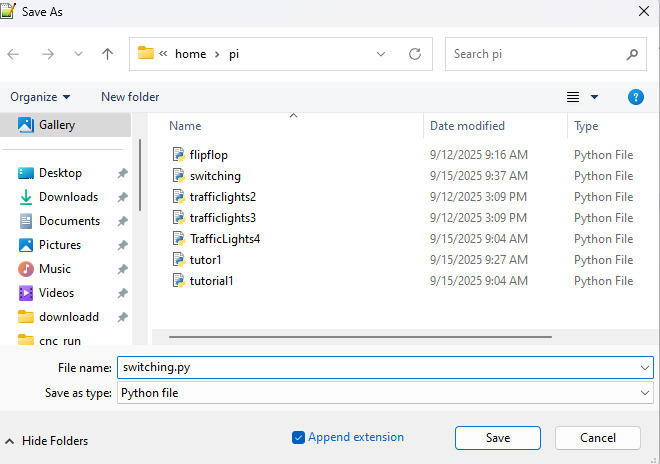Expand the Save as type dropdown
This screenshot has height=464, width=660.
coord(644,393)
